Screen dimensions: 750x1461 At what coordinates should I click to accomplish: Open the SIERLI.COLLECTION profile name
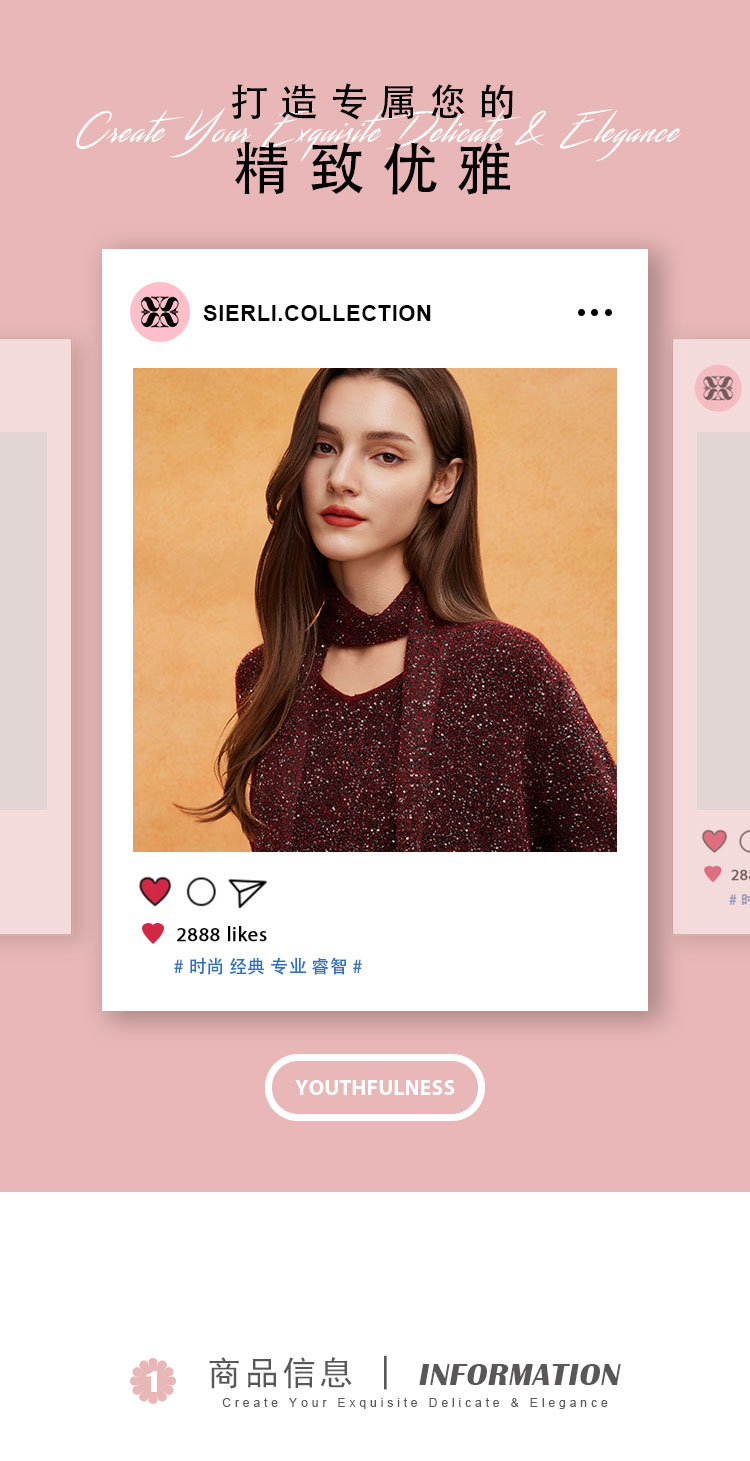tap(317, 313)
